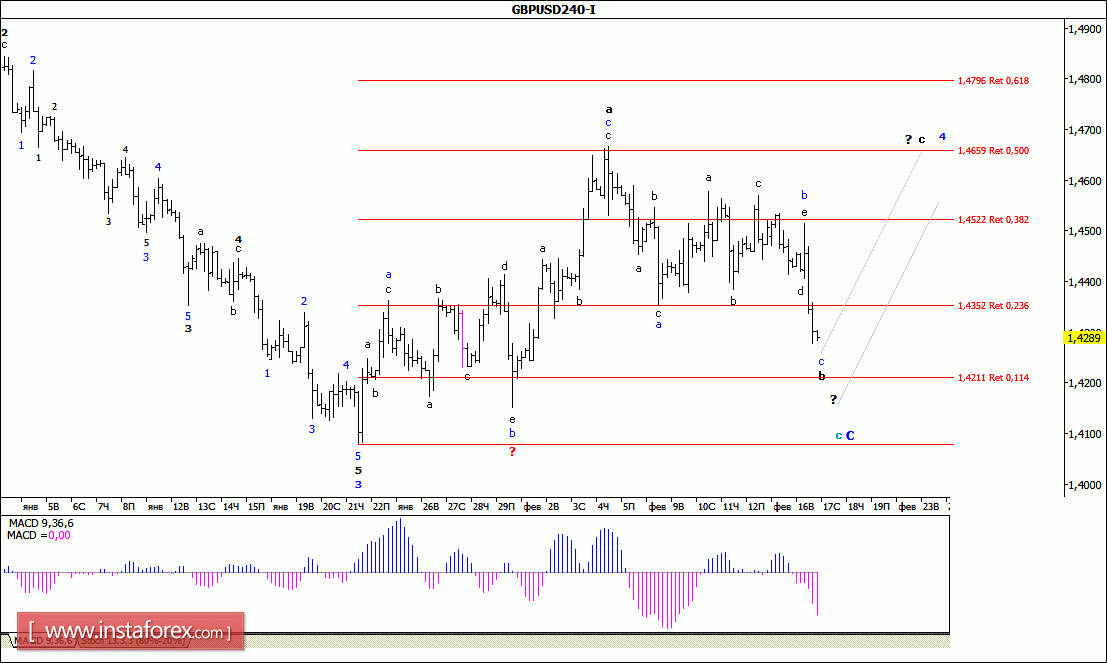Click the 1,4000 price axis value
The height and width of the screenshot is (663, 1107).
1084,485
